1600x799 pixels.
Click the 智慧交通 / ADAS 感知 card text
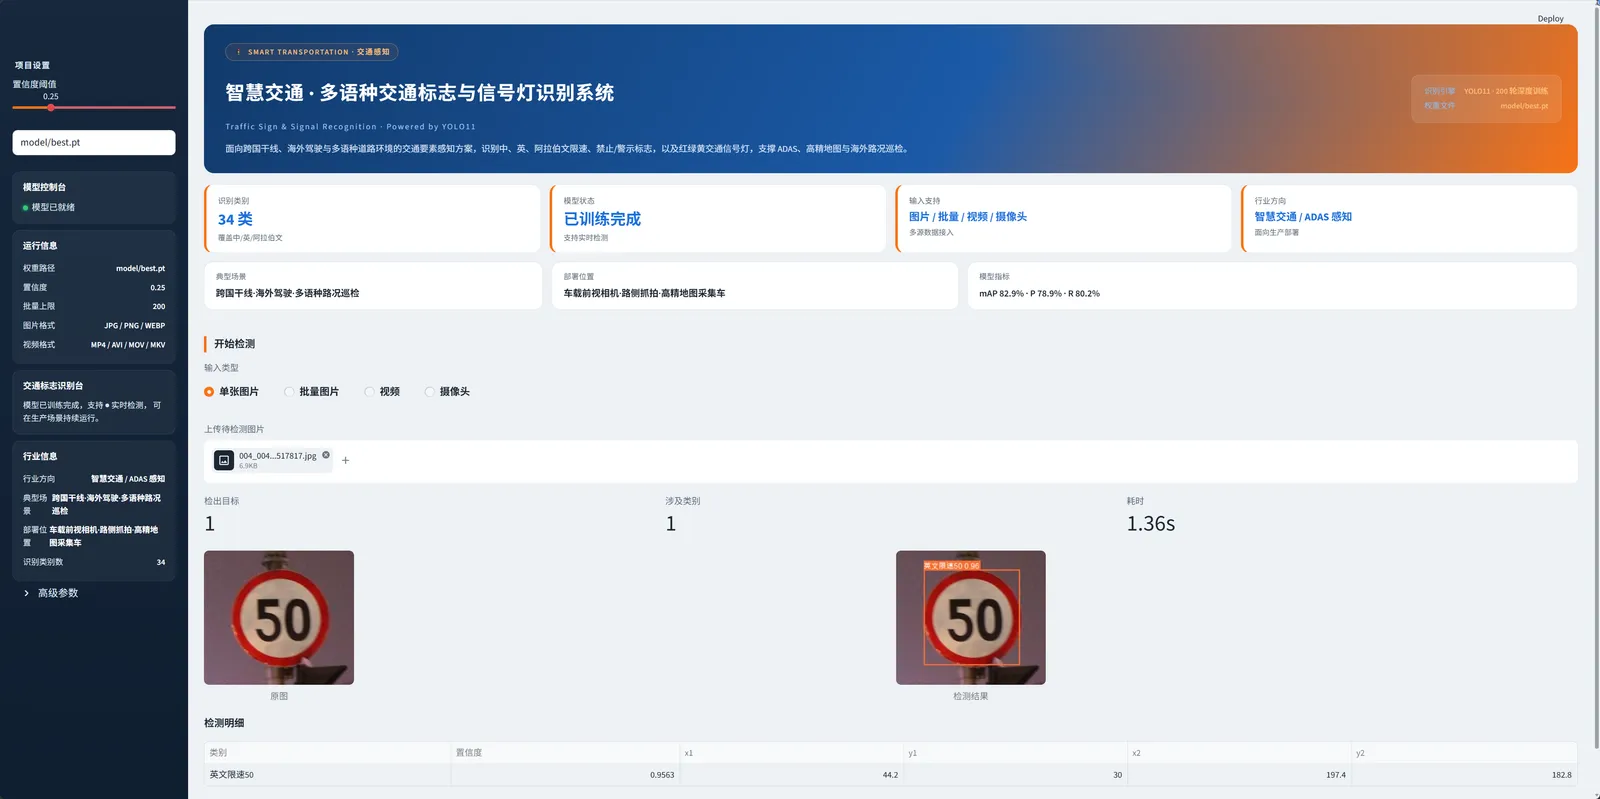1303,217
